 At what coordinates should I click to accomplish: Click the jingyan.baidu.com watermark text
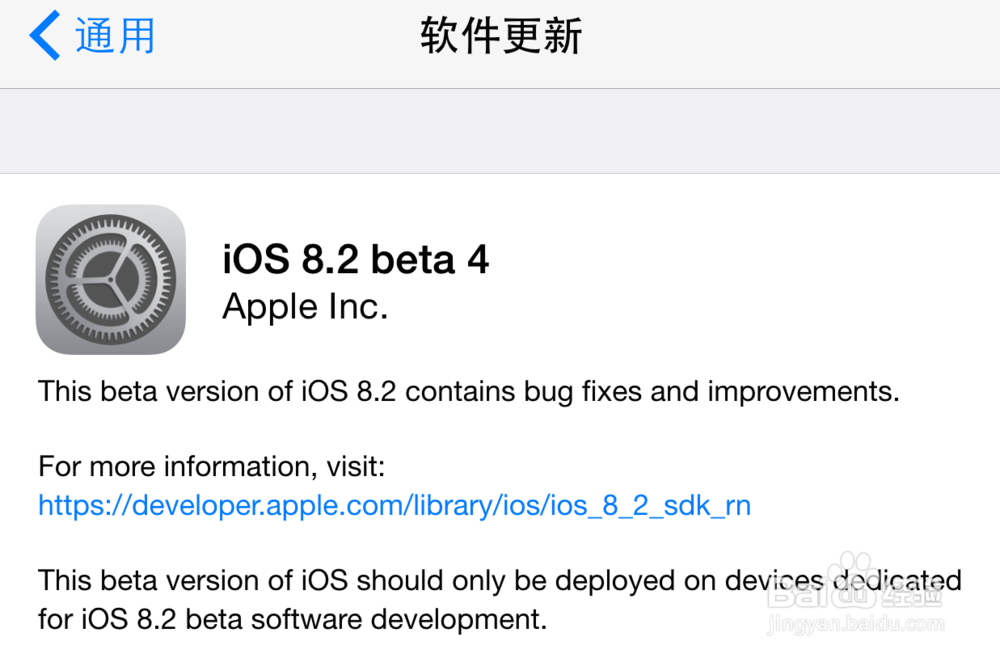click(x=855, y=624)
